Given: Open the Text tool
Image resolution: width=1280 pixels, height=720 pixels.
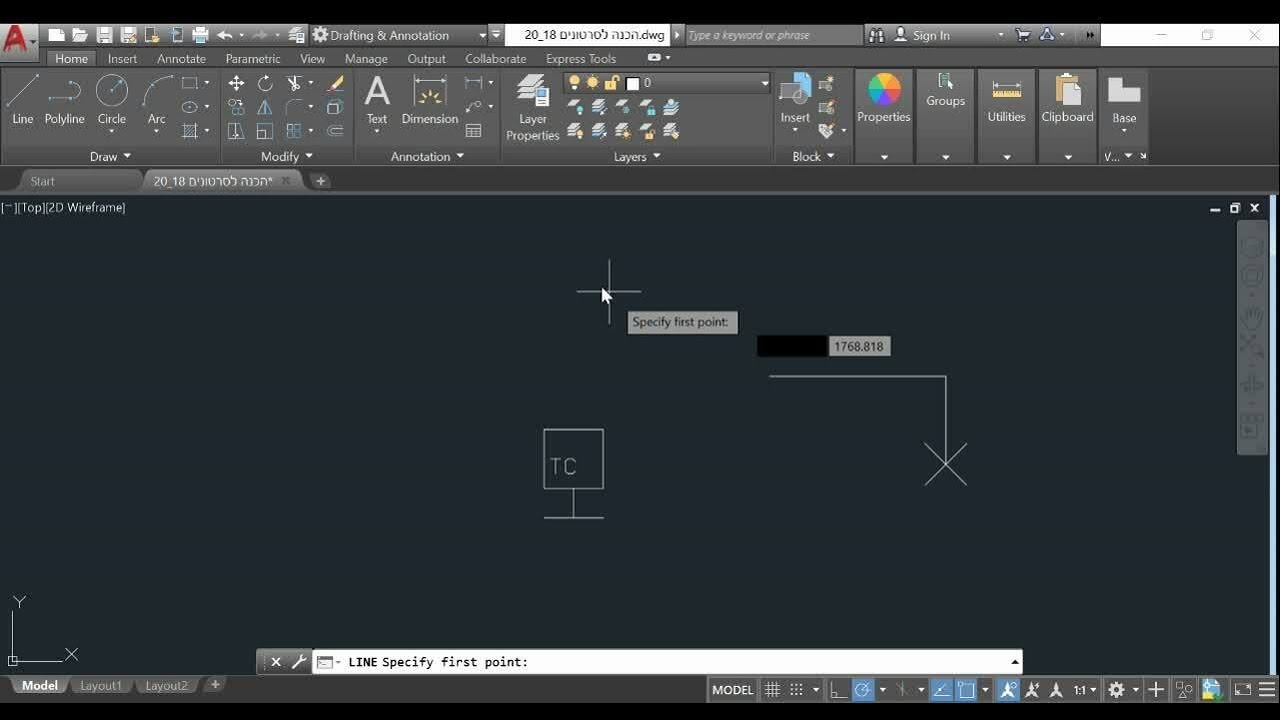Looking at the screenshot, I should coord(377,100).
